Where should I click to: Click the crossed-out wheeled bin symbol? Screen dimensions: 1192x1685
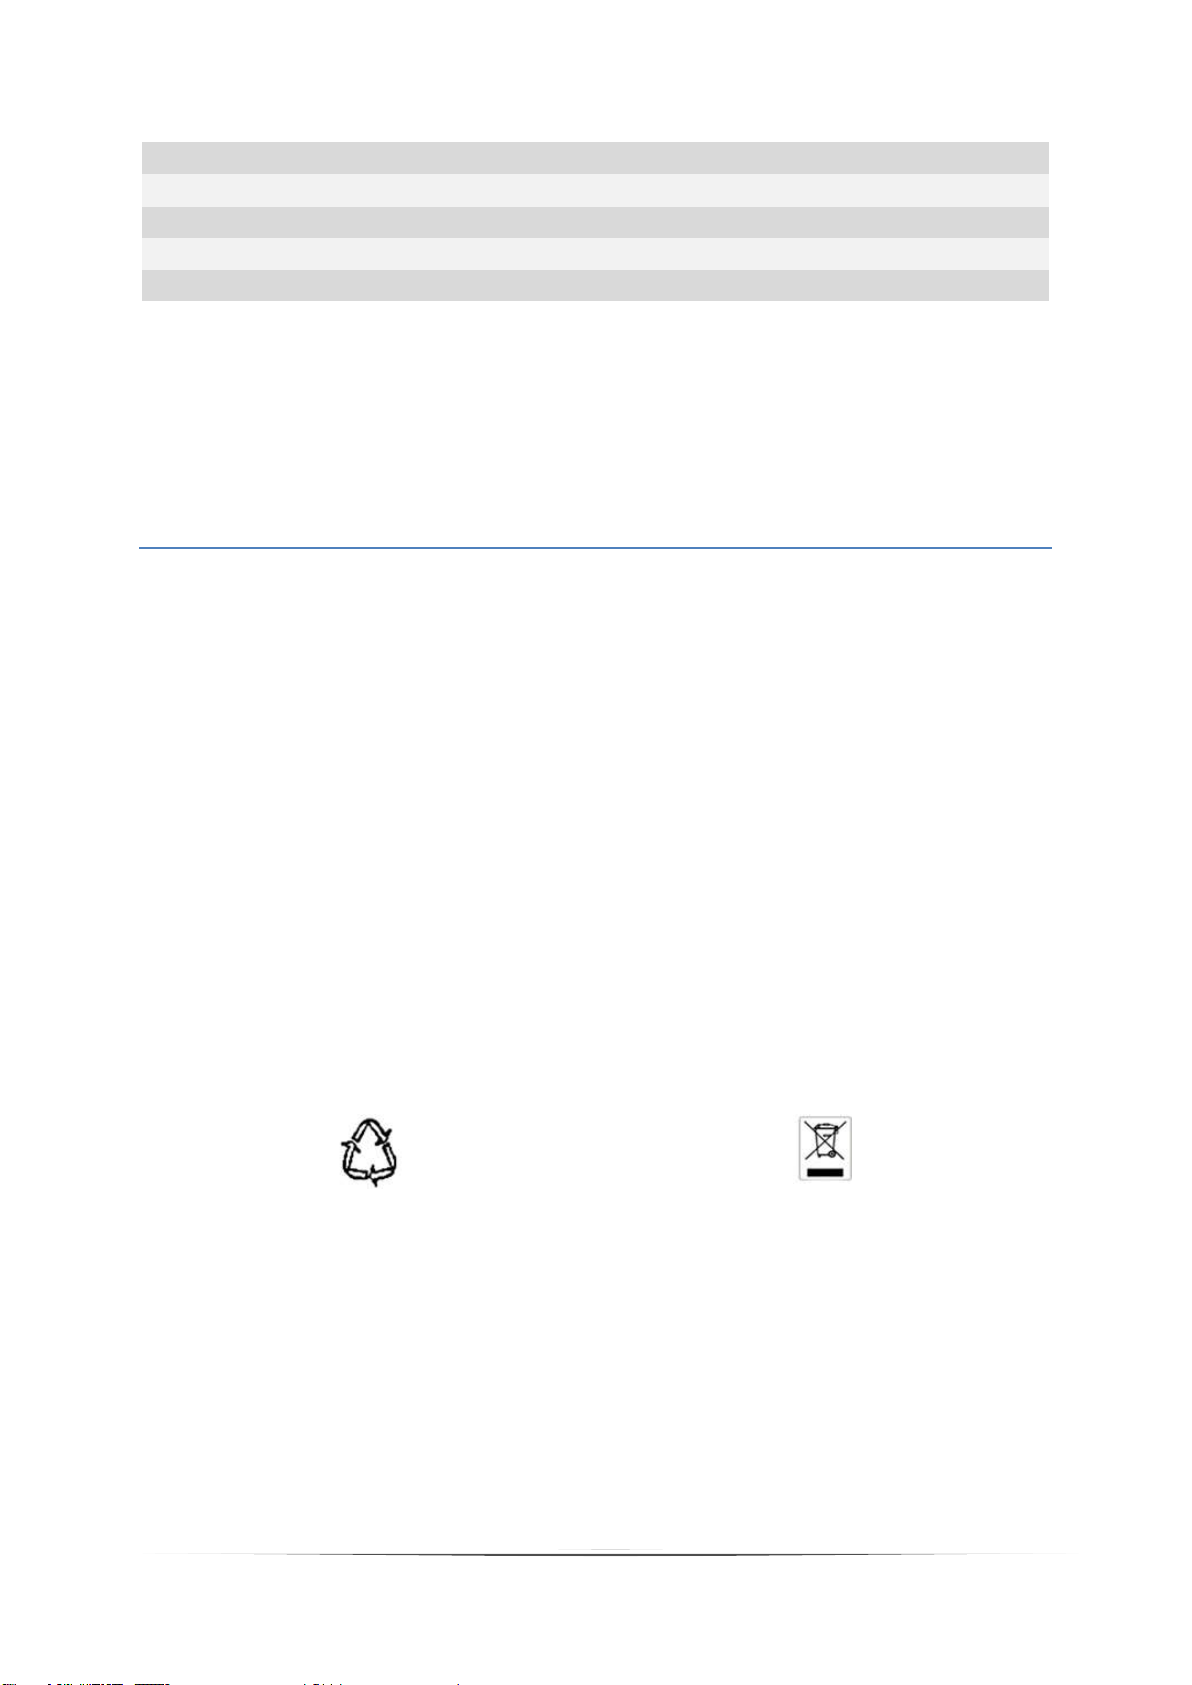pos(825,1148)
